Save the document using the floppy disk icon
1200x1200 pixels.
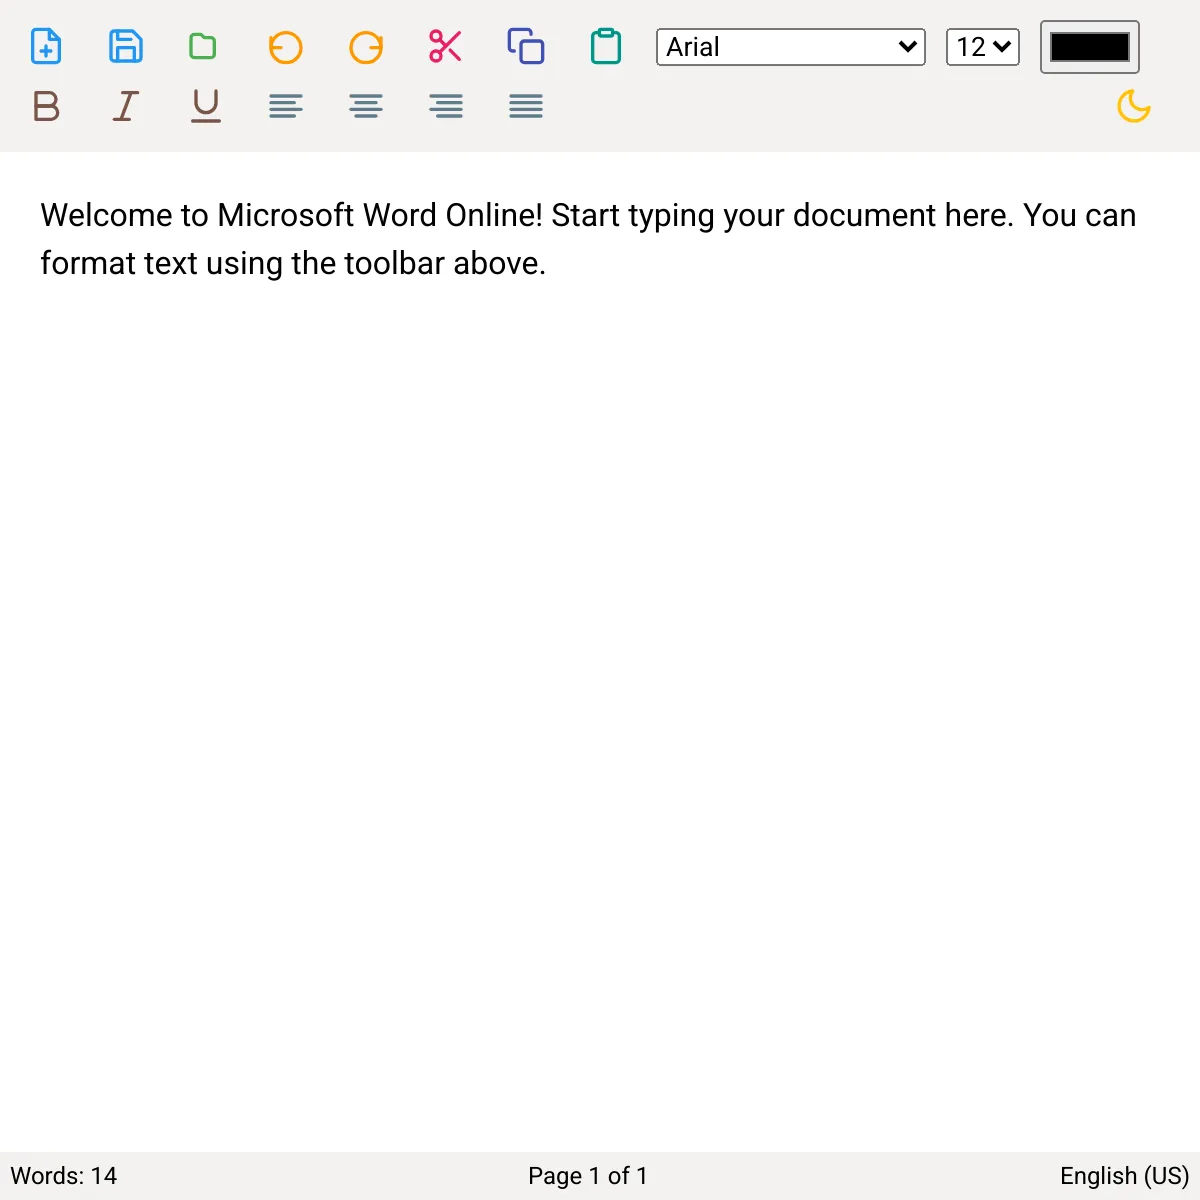tap(126, 47)
